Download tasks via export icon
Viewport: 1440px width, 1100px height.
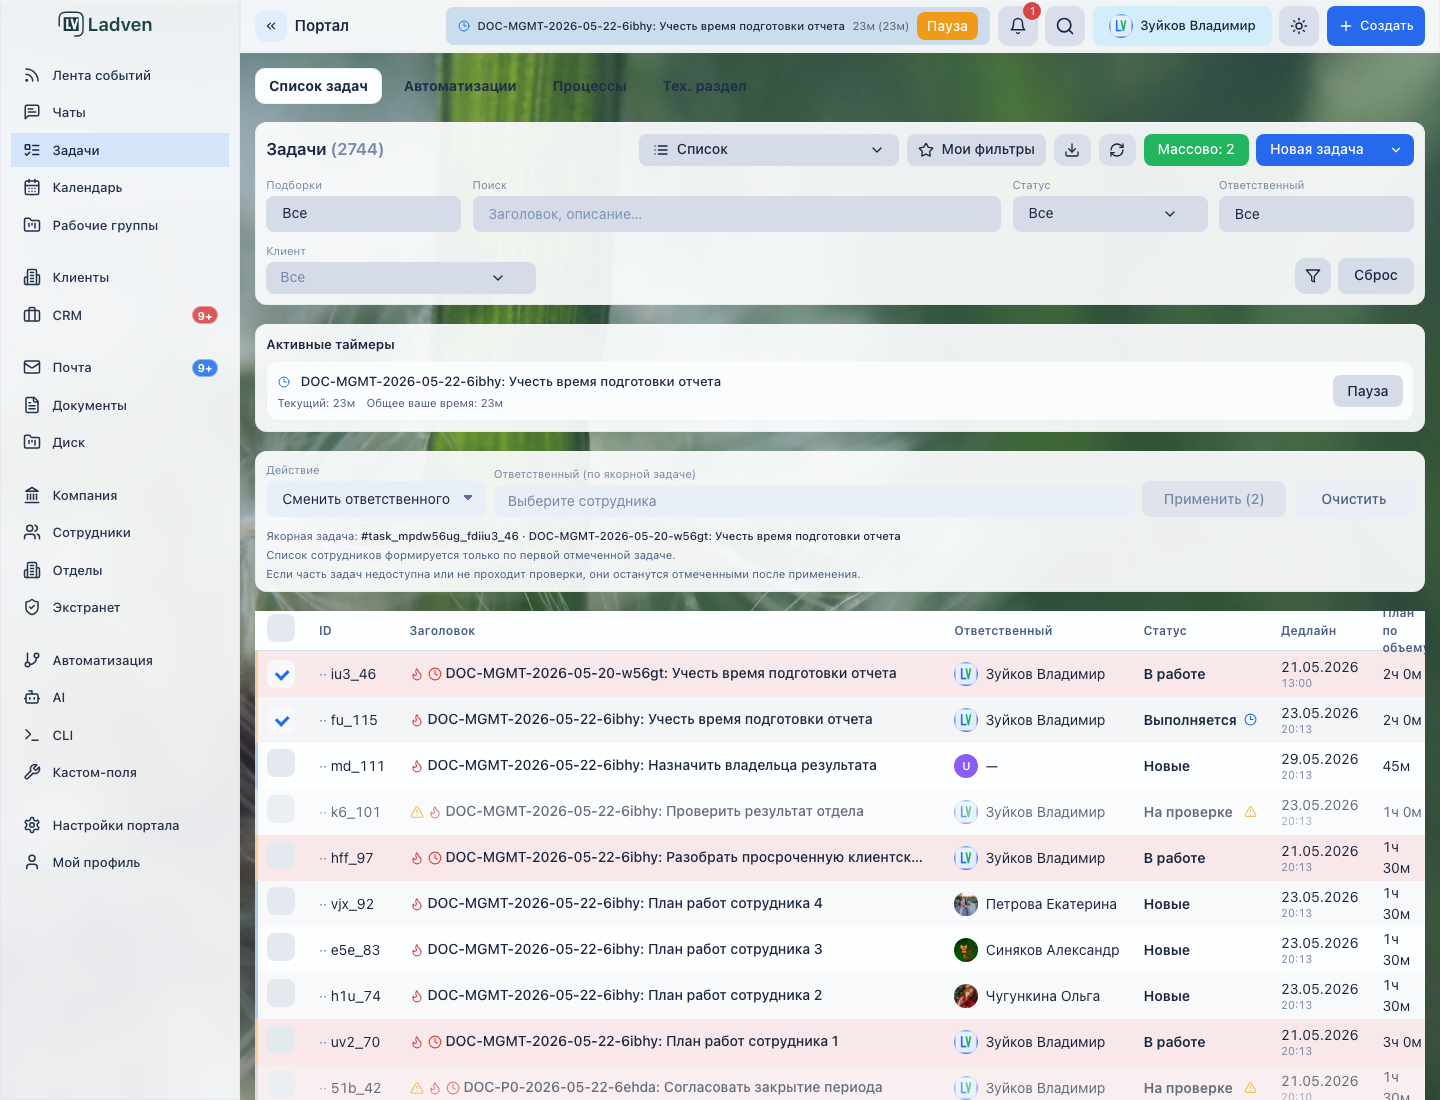coord(1072,150)
